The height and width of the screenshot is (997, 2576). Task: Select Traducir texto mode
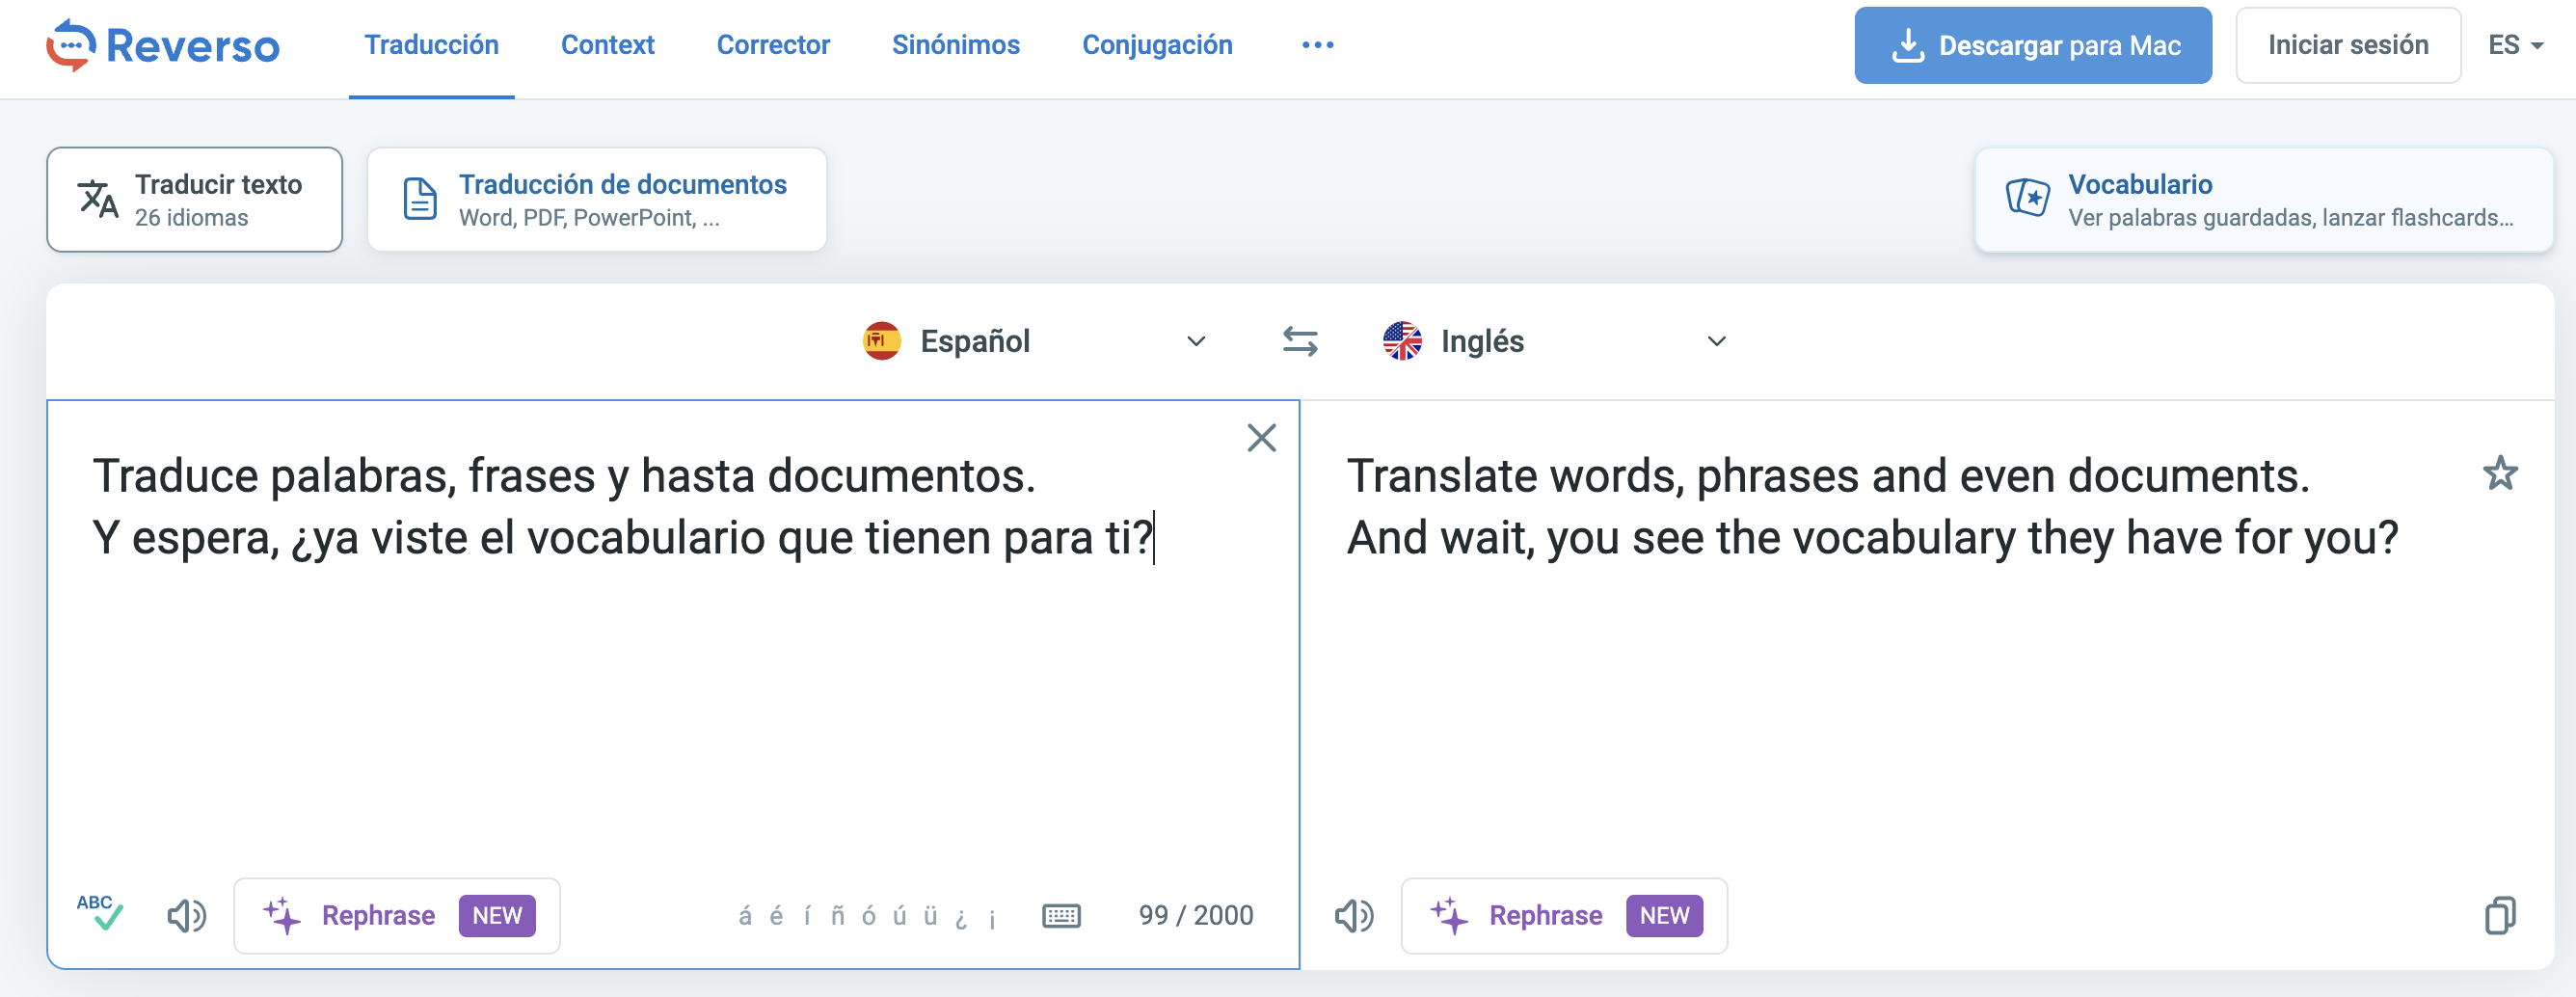point(194,199)
